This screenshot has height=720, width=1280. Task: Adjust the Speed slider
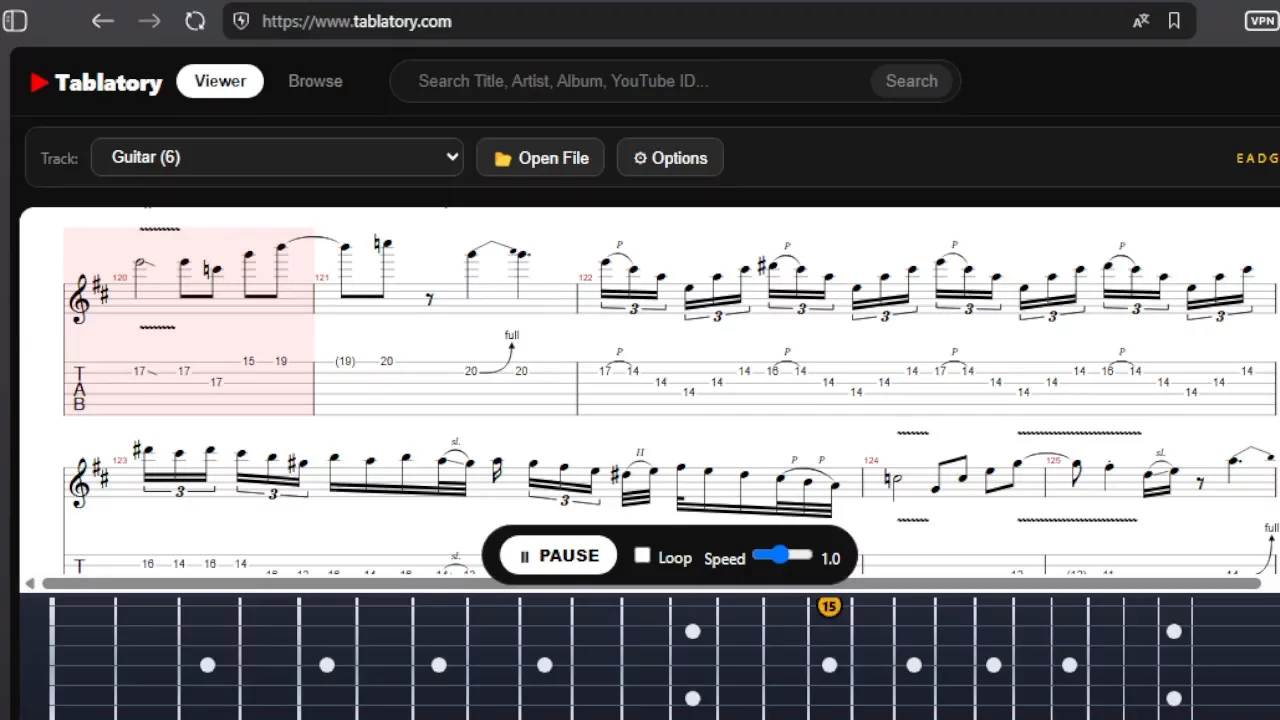point(783,555)
